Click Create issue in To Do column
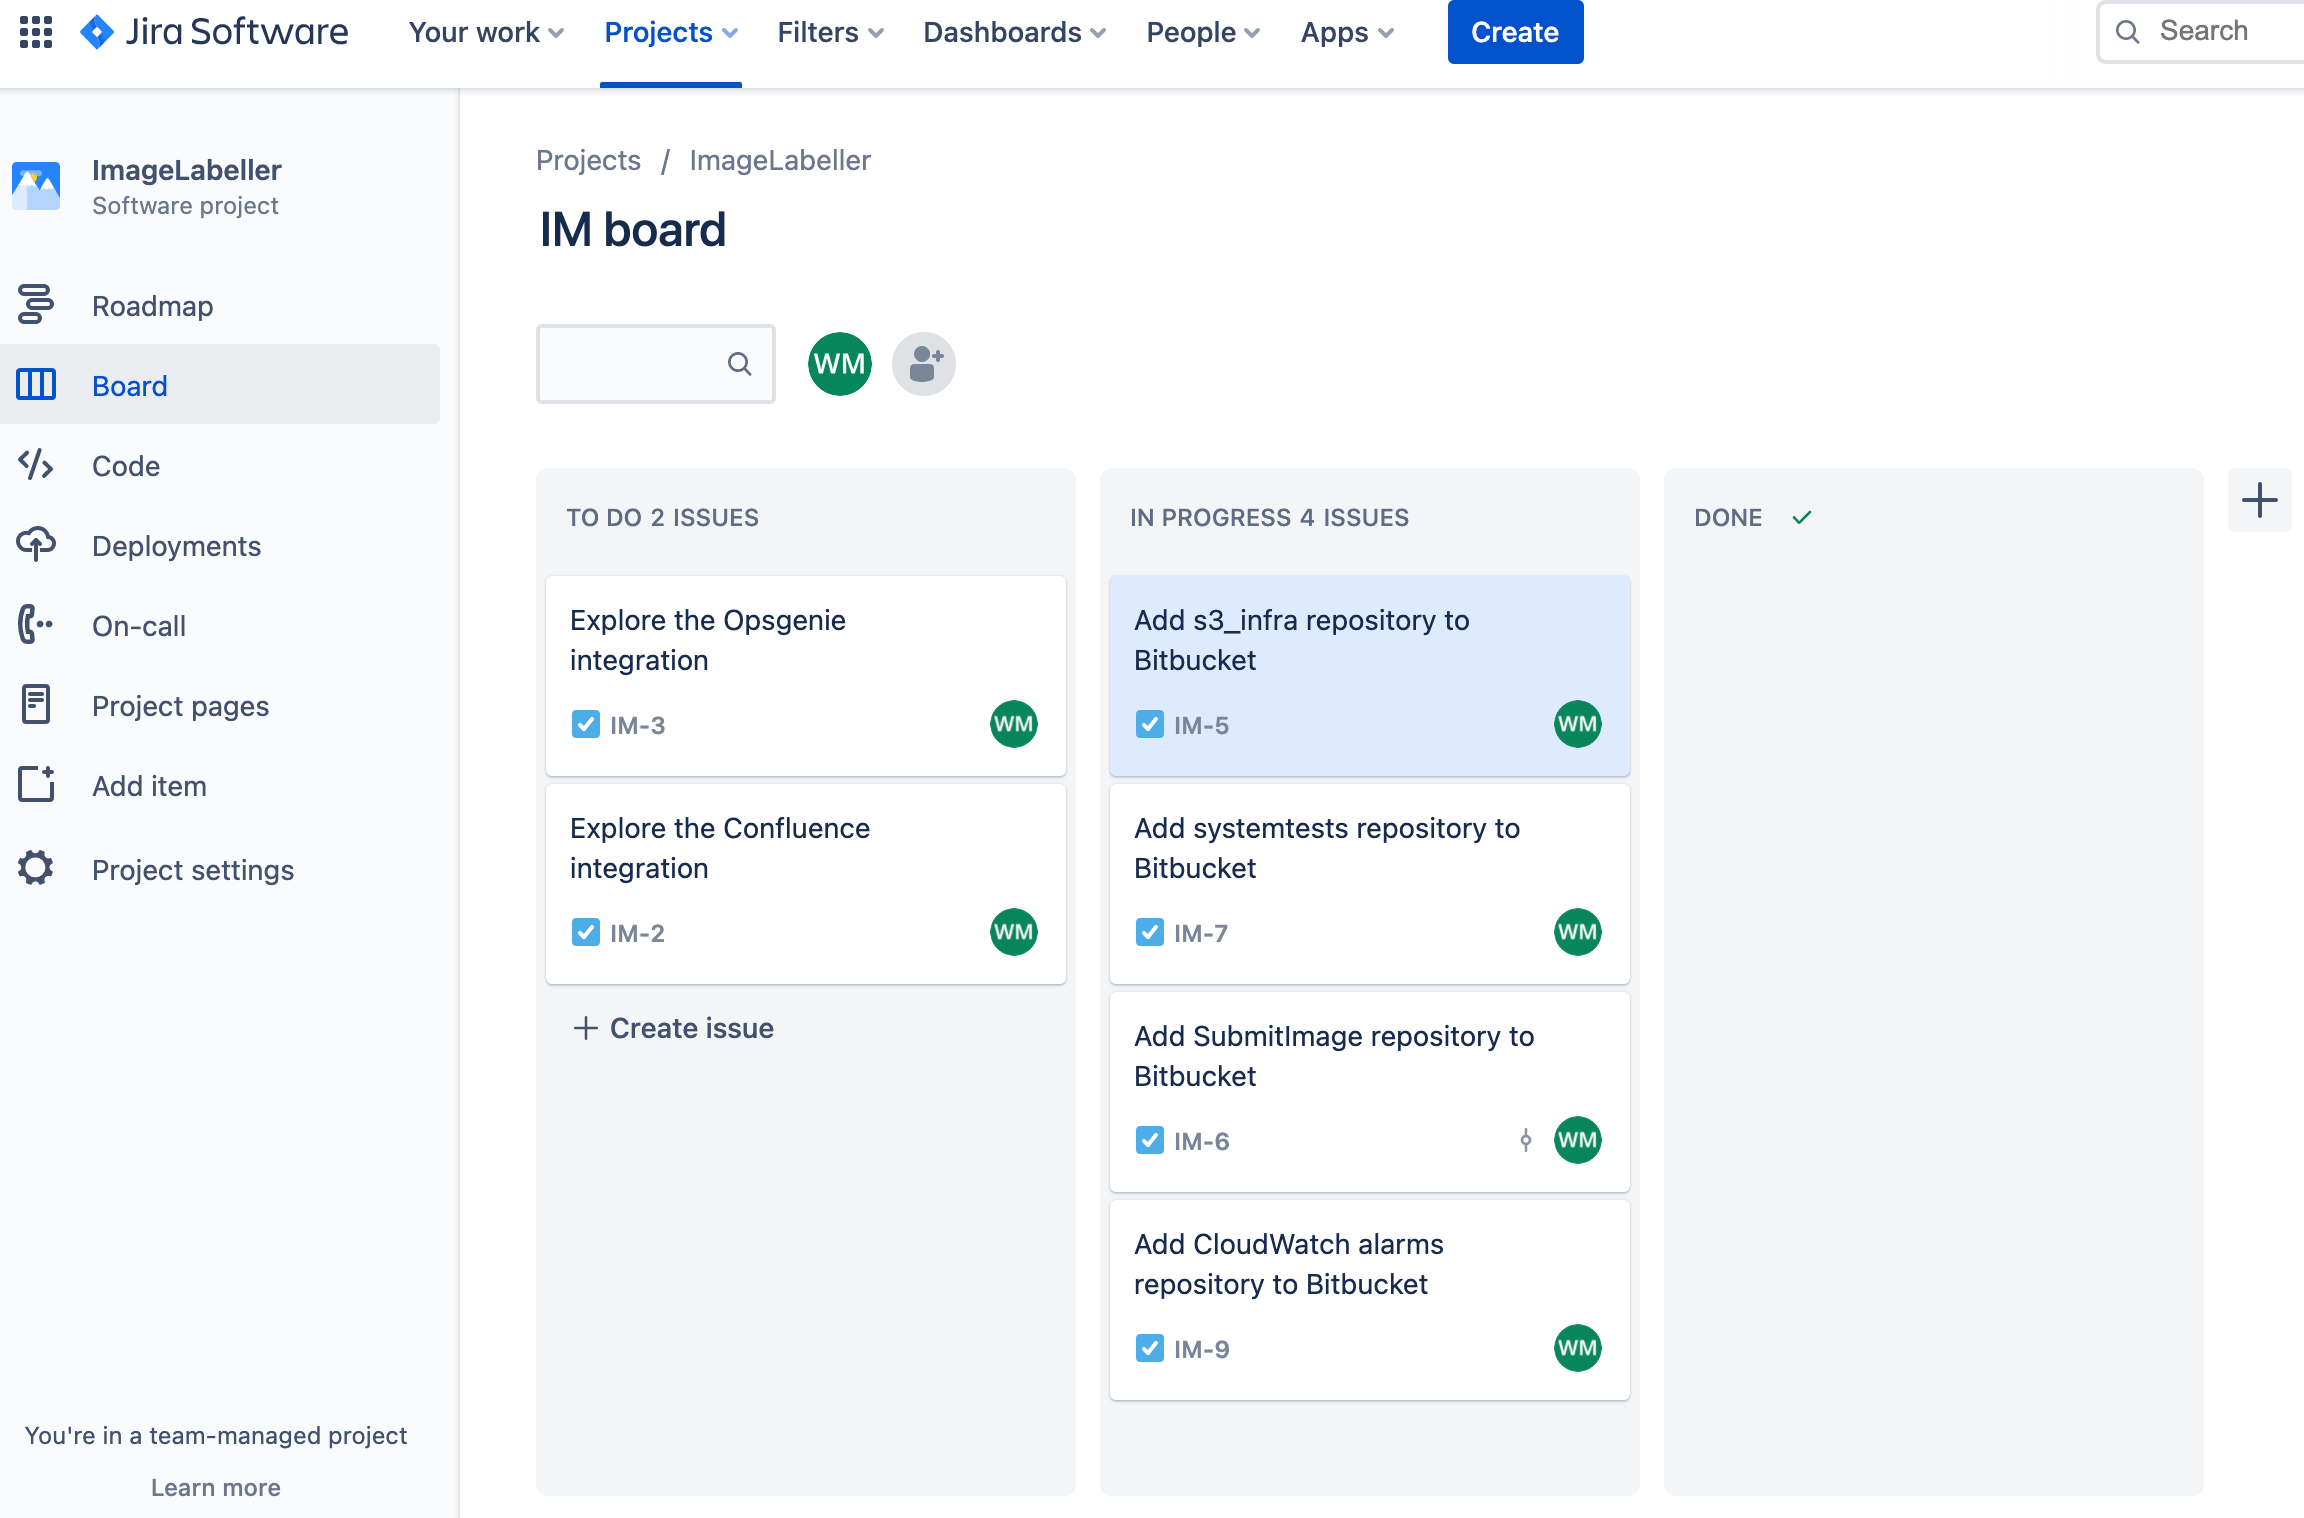The width and height of the screenshot is (2304, 1518). (673, 1027)
